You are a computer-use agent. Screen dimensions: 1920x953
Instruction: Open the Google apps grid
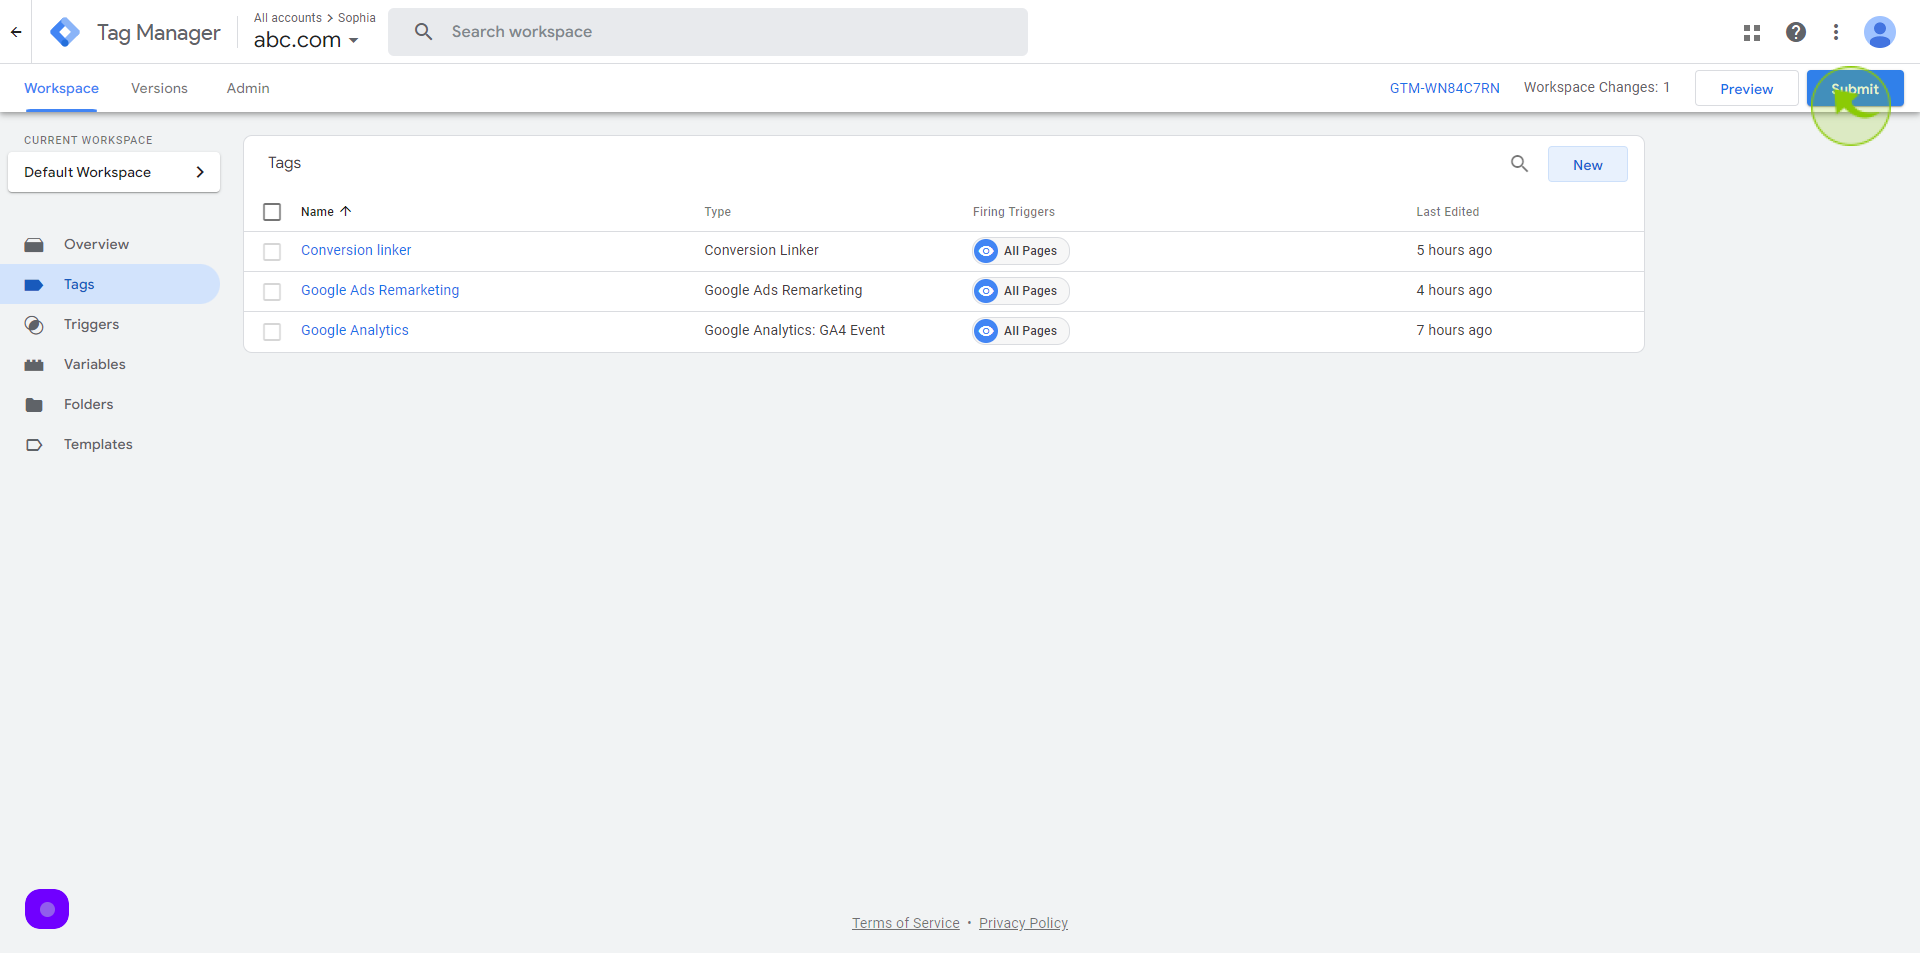pos(1752,32)
